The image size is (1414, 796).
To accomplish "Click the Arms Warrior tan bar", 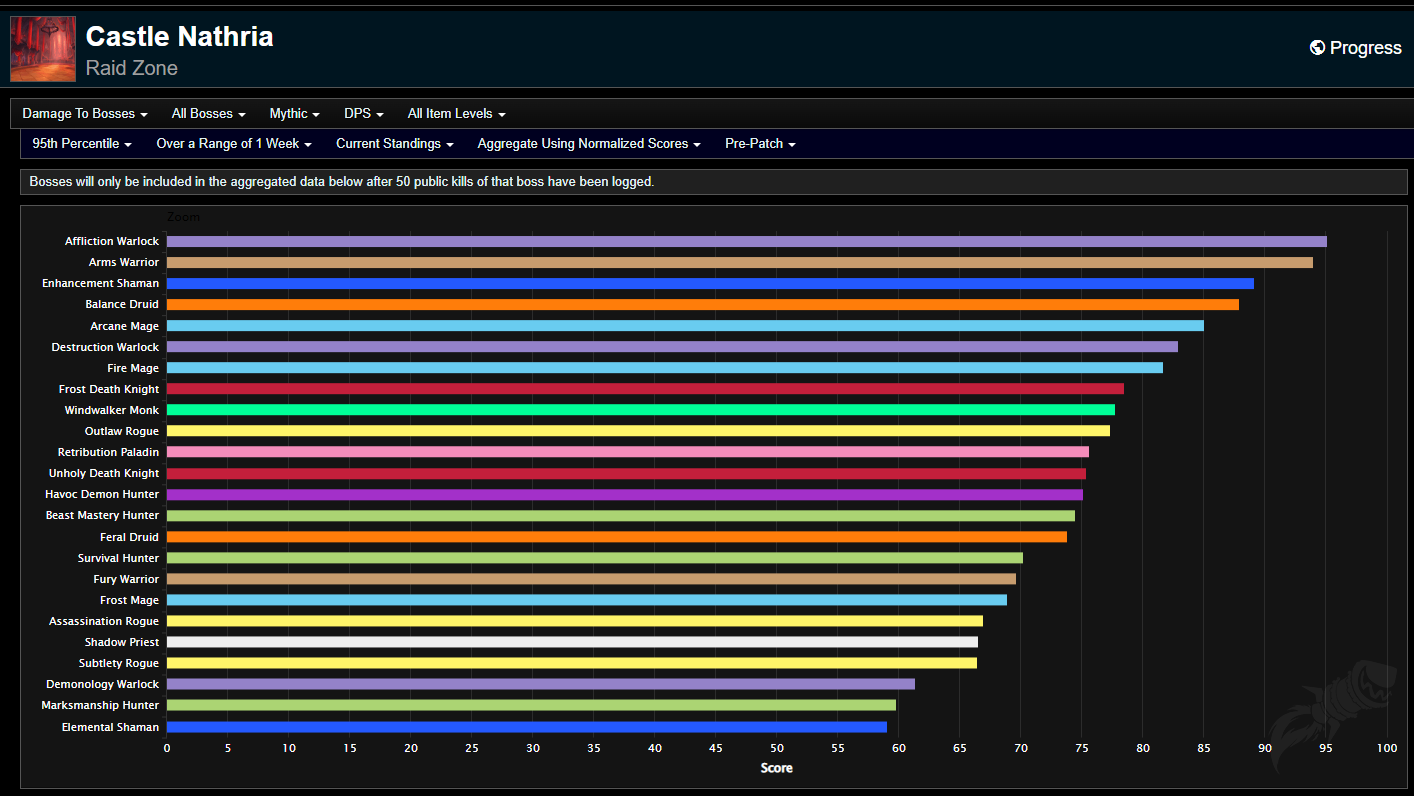I will coord(739,262).
